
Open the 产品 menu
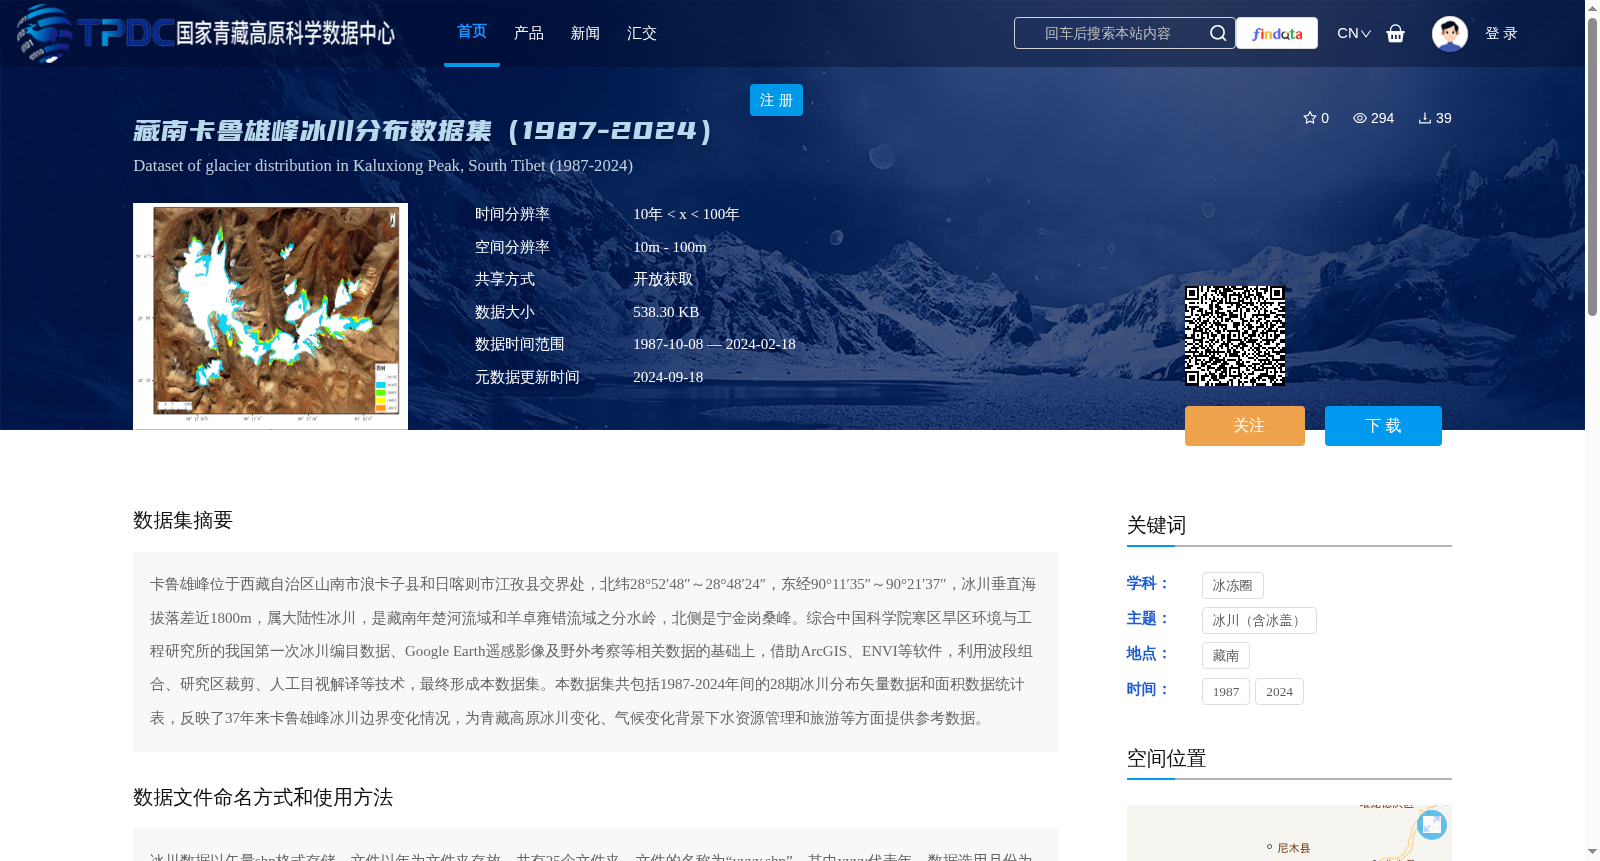(x=529, y=33)
